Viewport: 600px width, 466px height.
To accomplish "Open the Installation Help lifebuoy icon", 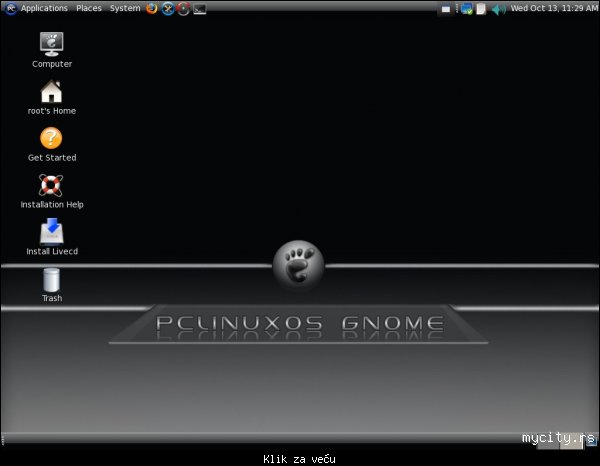I will 51,185.
